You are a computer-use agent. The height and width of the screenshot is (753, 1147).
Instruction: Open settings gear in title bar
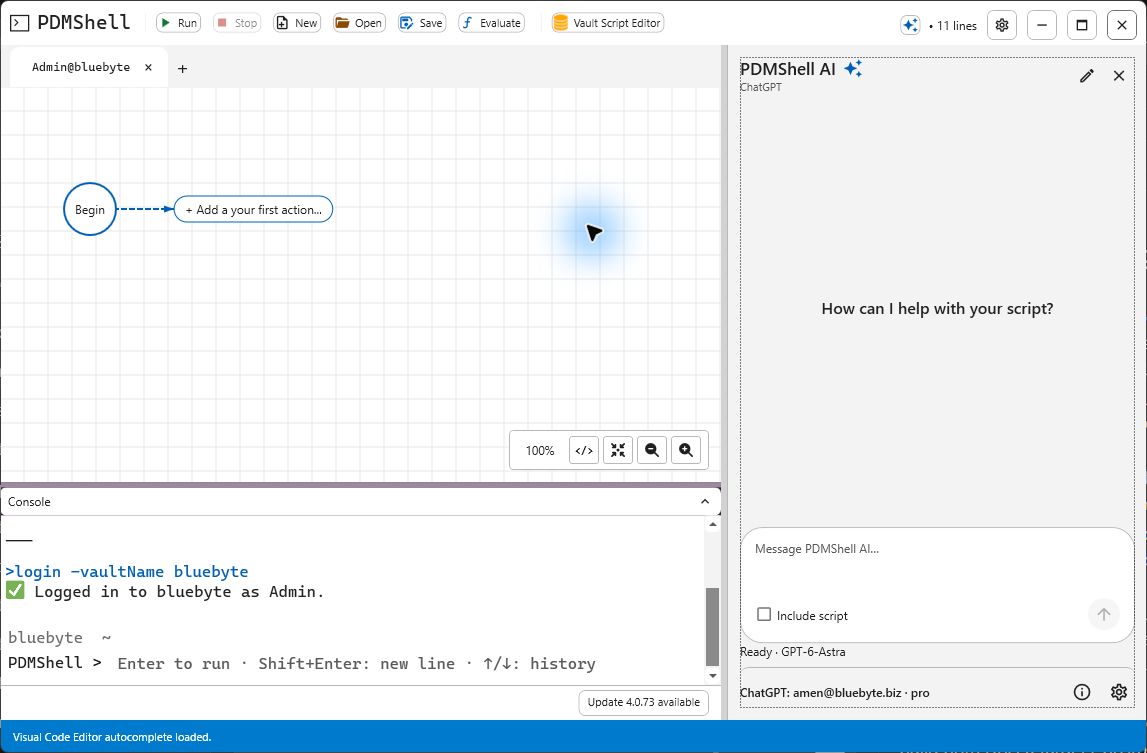click(1002, 25)
